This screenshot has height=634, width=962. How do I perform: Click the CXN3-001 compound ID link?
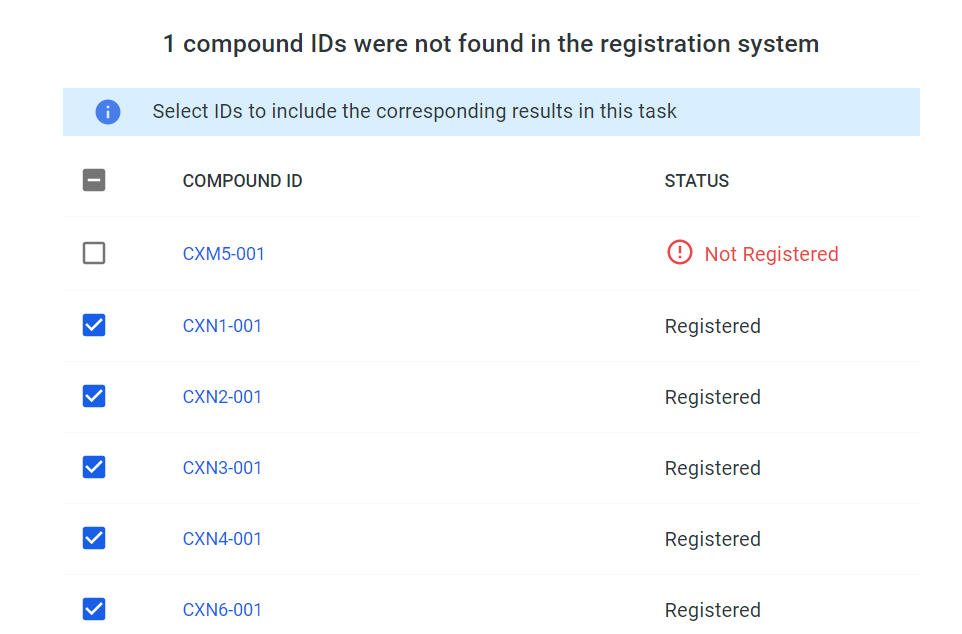pos(222,468)
